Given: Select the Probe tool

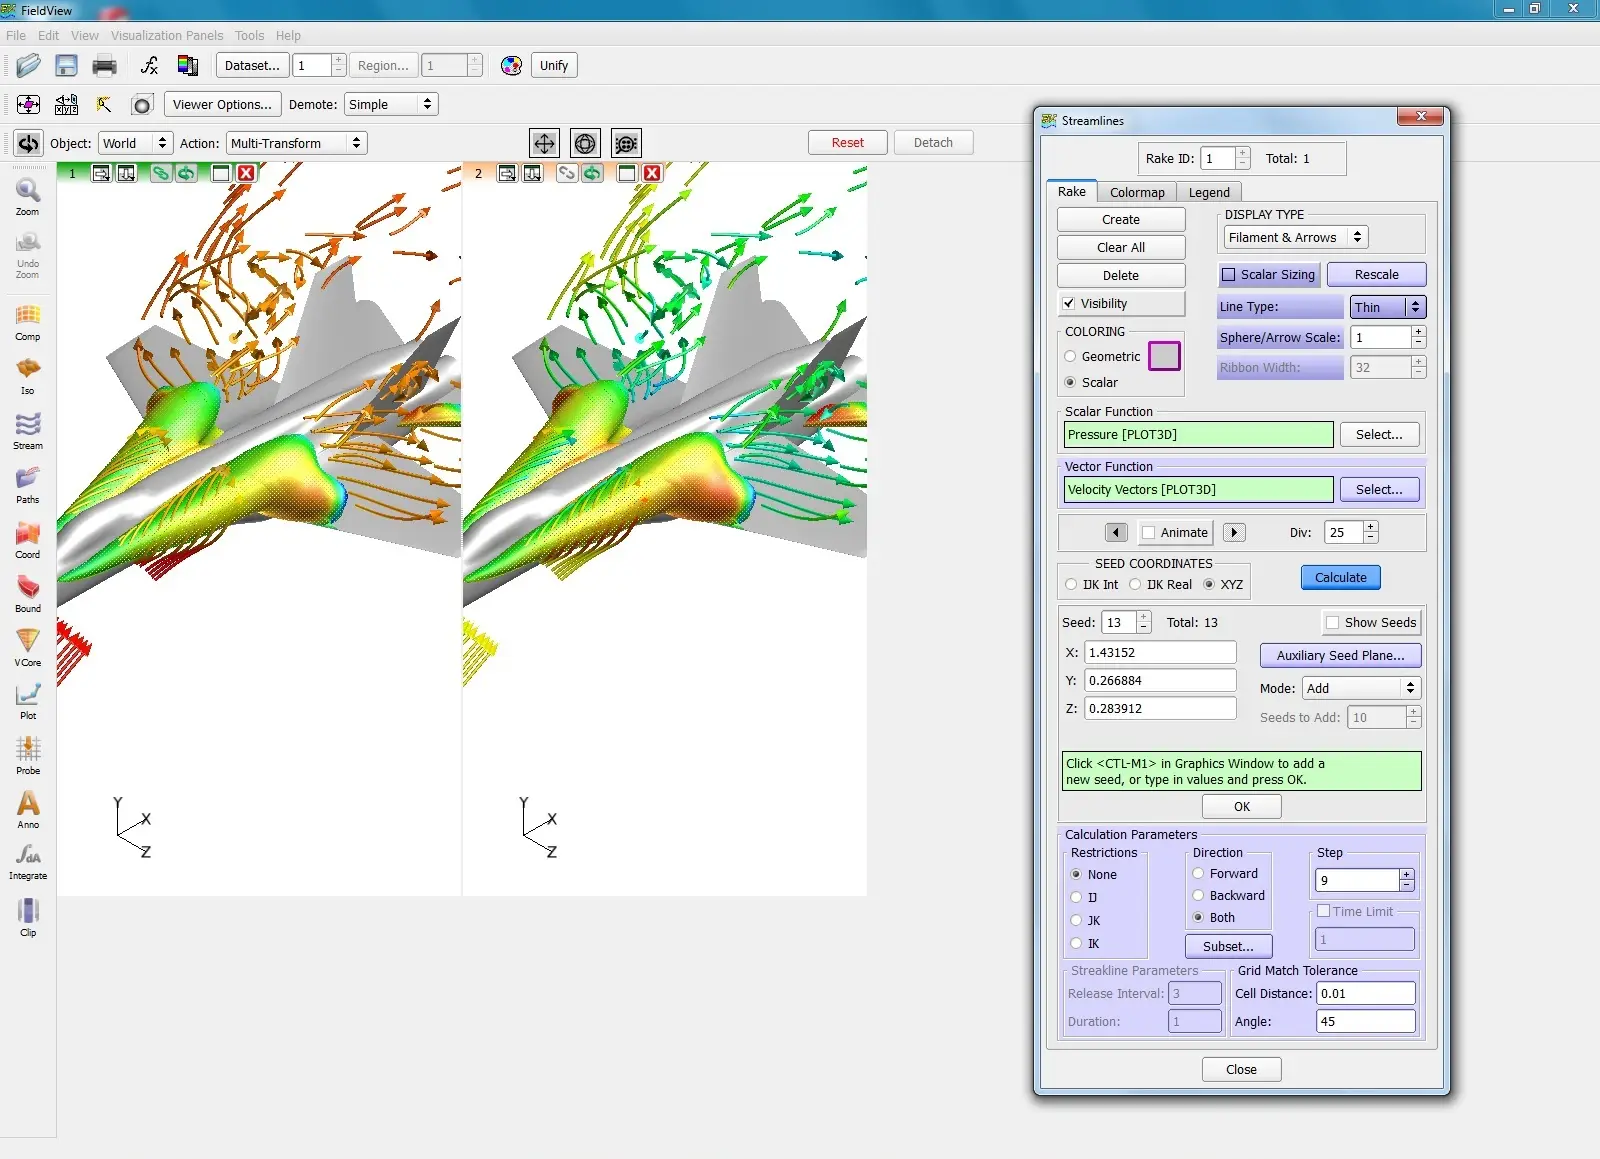Looking at the screenshot, I should coord(28,756).
